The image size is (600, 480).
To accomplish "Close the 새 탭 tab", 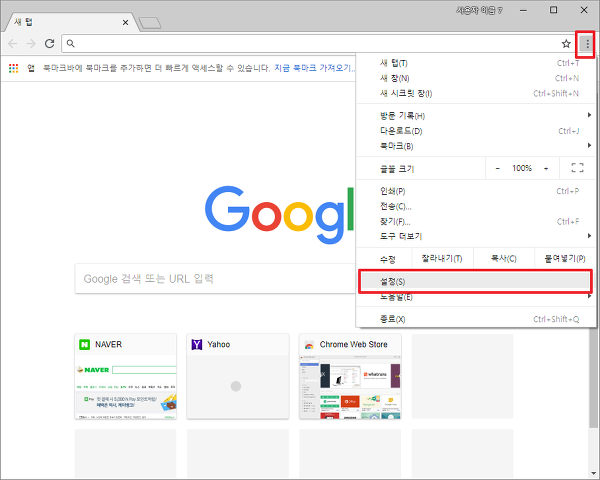I will pyautogui.click(x=125, y=23).
